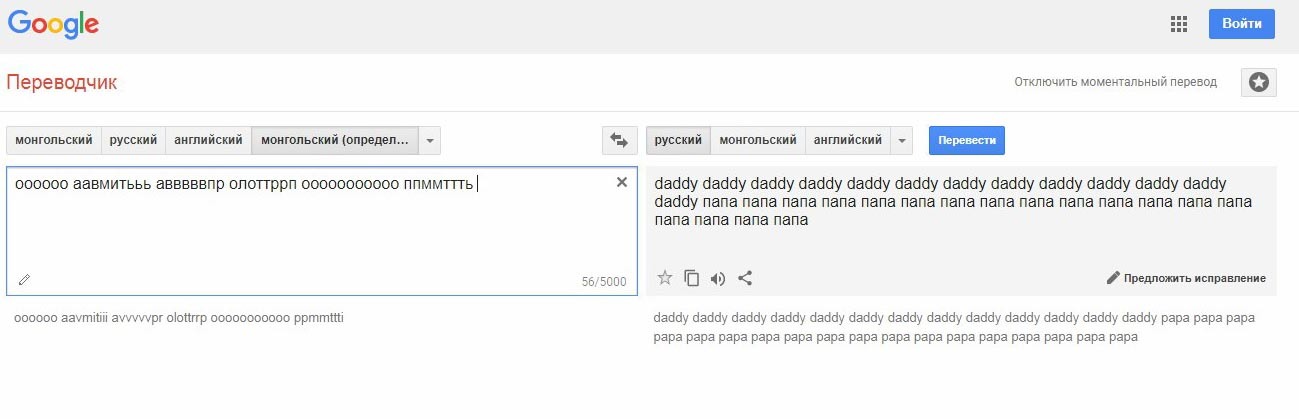Open the Google apps grid icon
The image size is (1299, 419).
tap(1178, 25)
